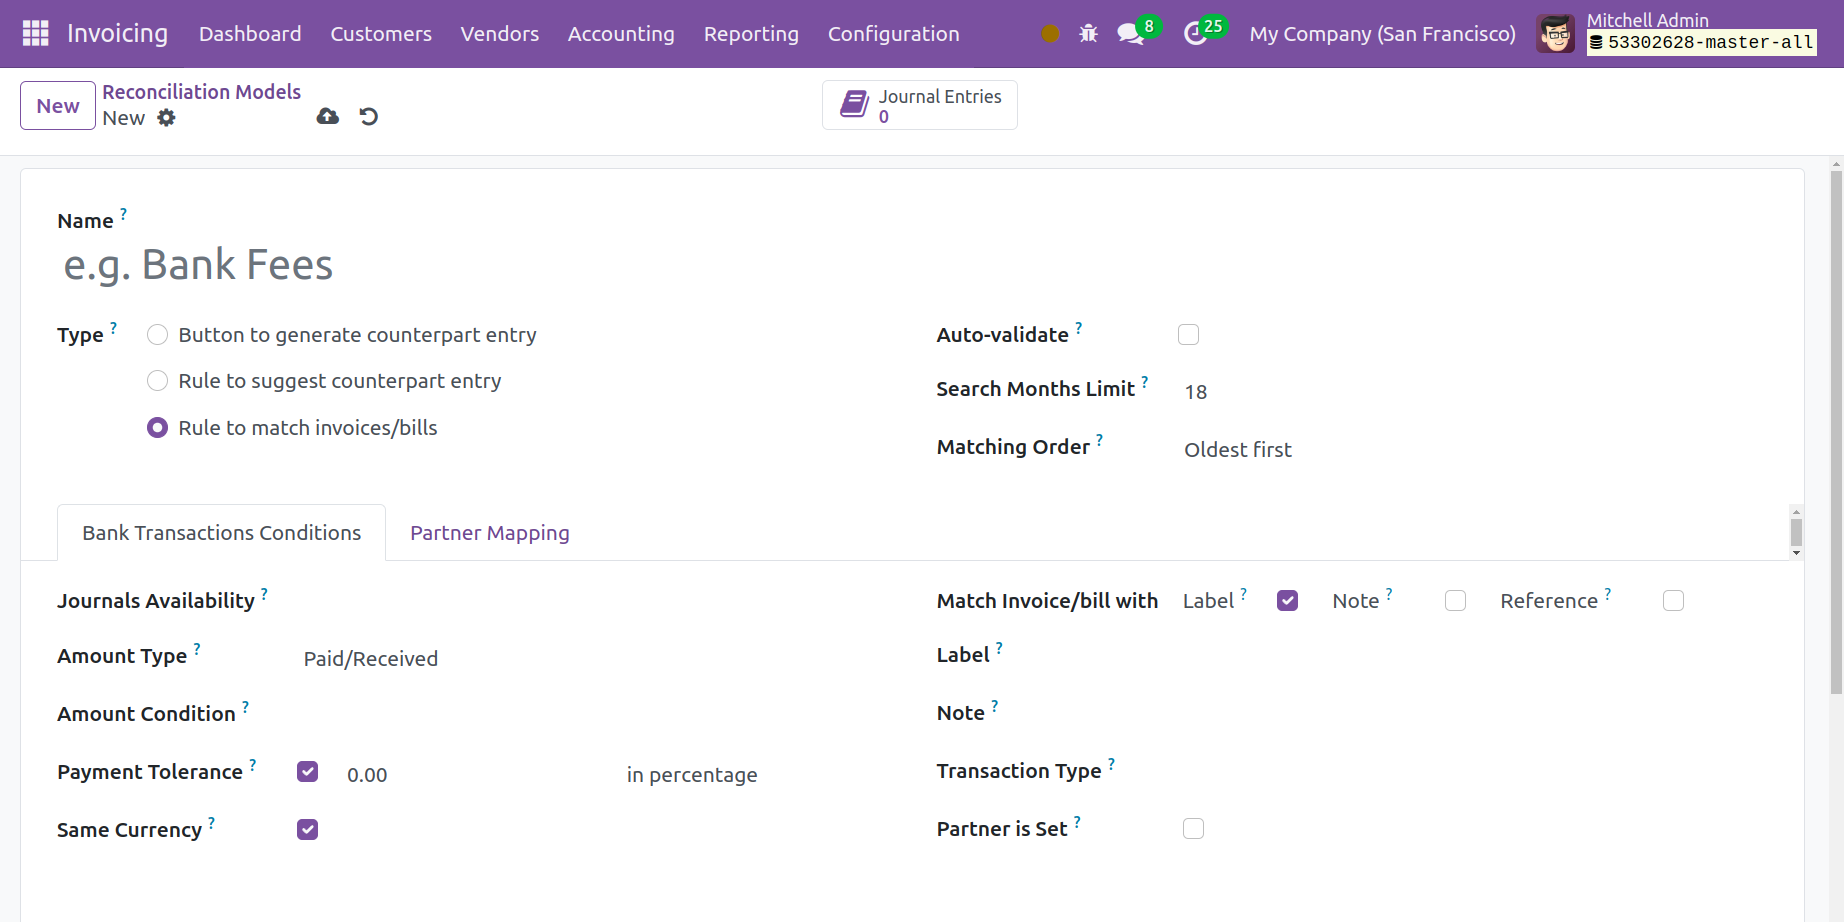Enable the Match with Reference checkbox
The image size is (1844, 922).
pyautogui.click(x=1673, y=600)
